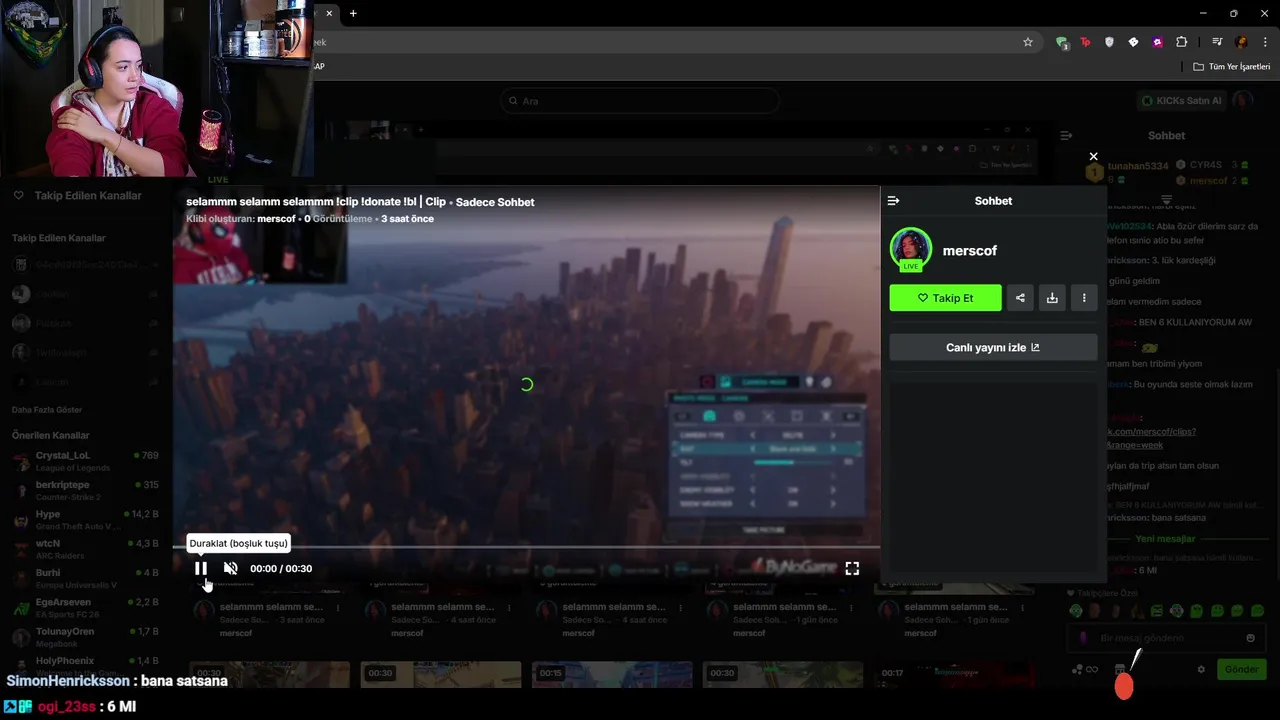Follow merscof with Takip Et button
1280x720 pixels.
tap(945, 298)
